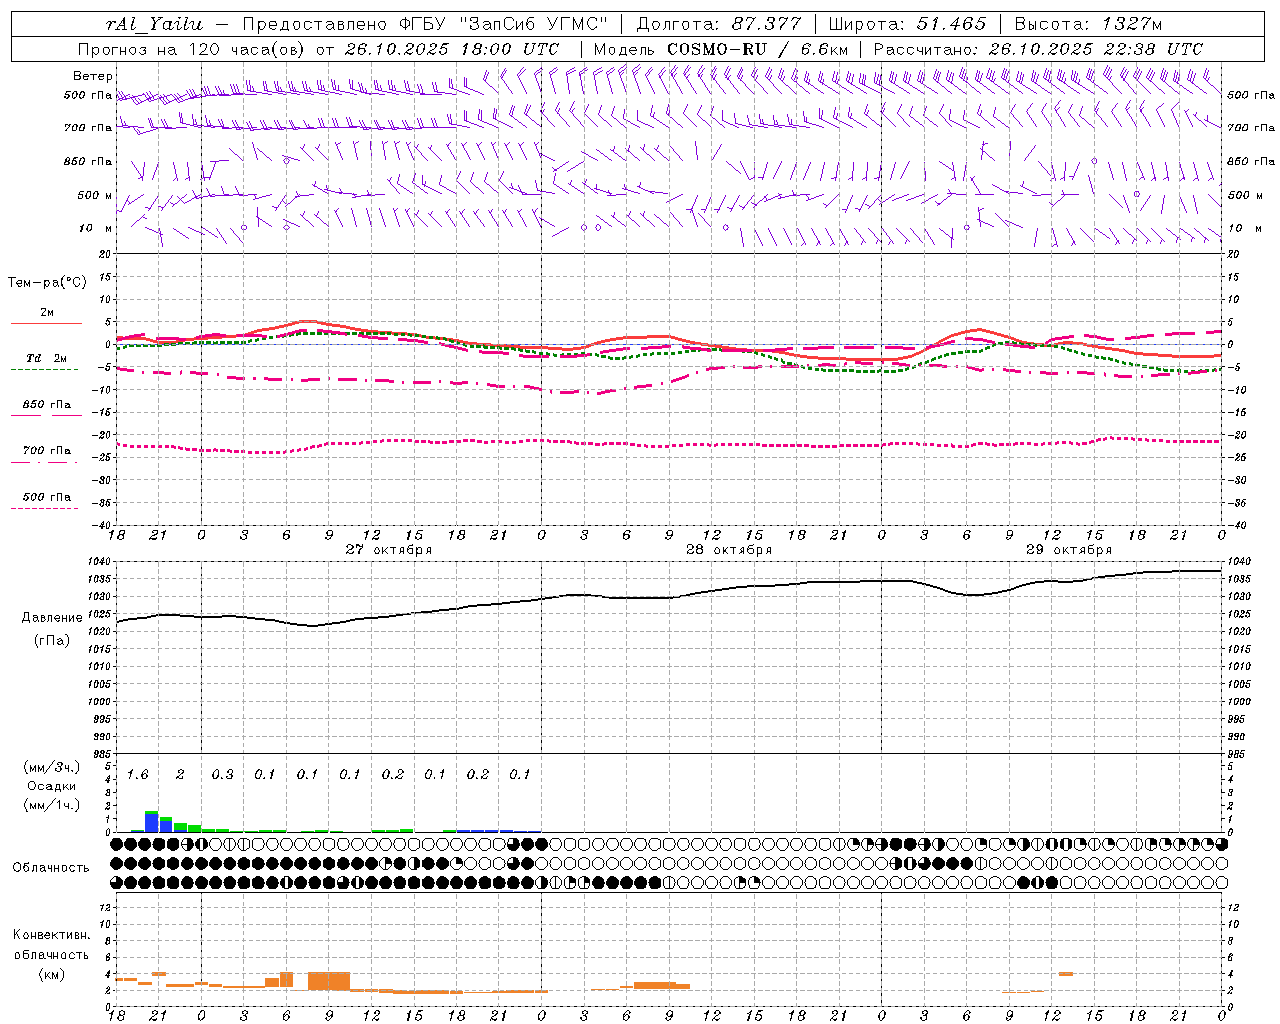
Task: Click the model label COSMO-RU / 6.6км
Action: (758, 49)
